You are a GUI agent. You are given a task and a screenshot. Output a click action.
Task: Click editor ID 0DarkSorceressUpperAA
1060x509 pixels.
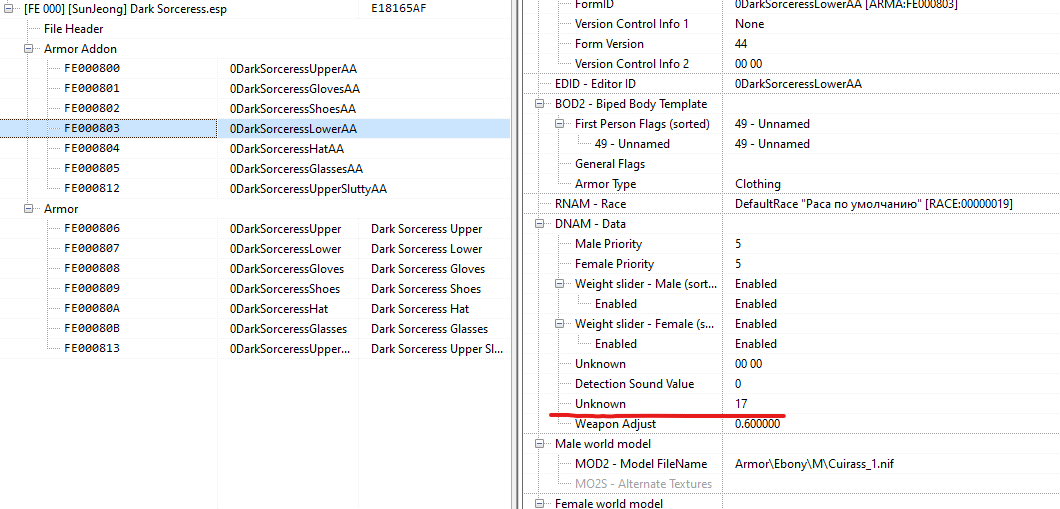[293, 68]
